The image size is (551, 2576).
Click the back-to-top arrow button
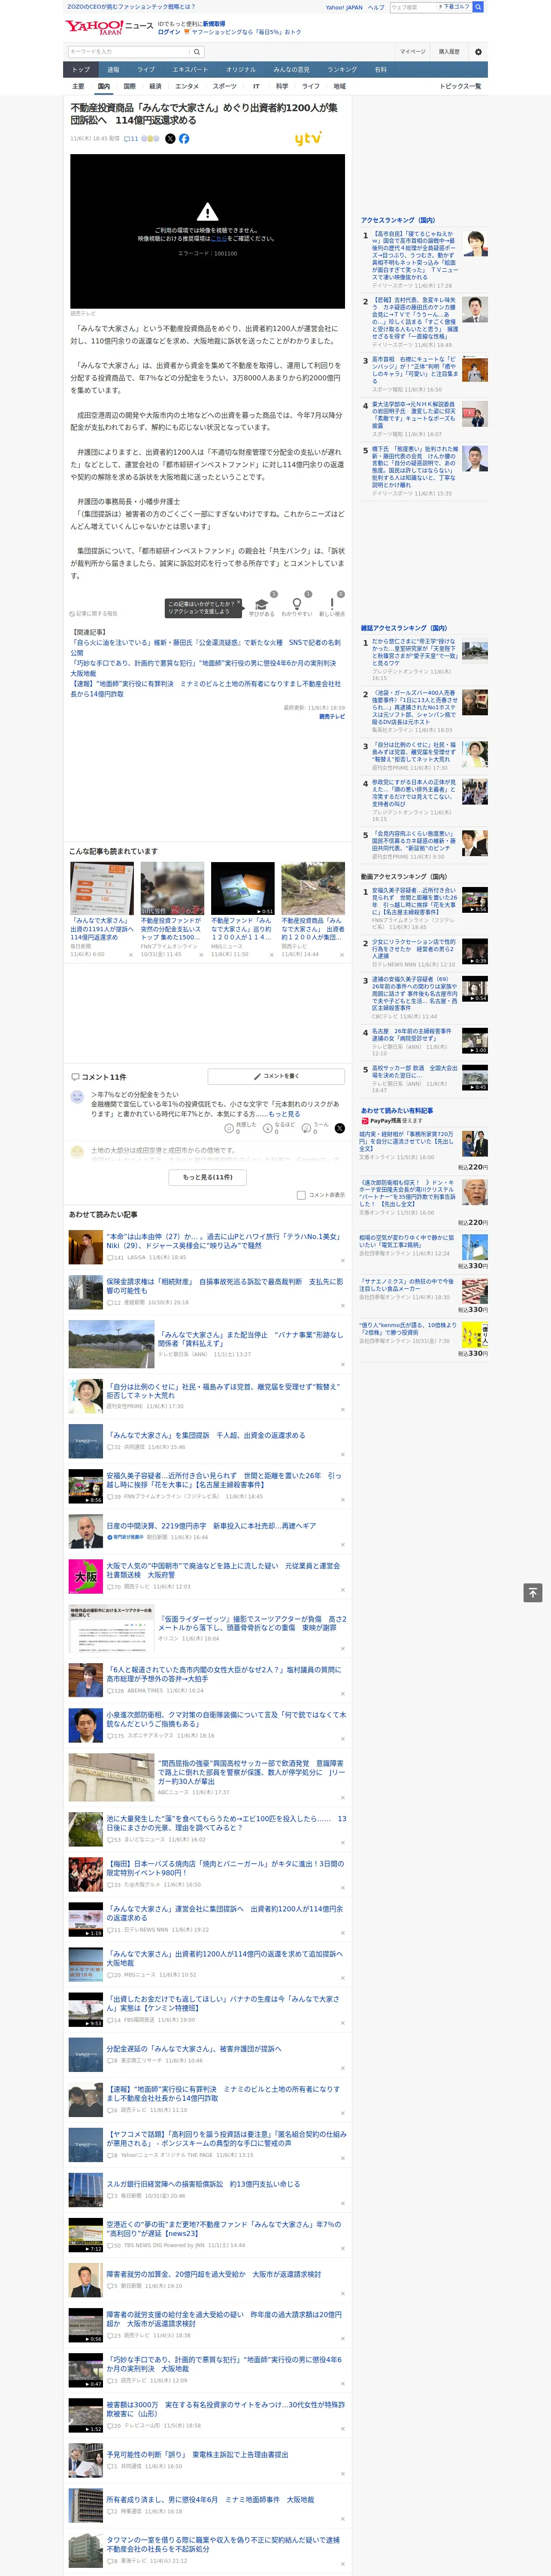[533, 1592]
